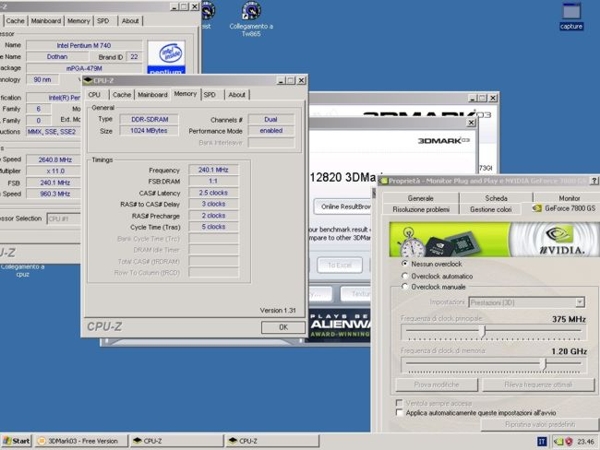This screenshot has width=600, height=450.
Task: Open the Processor Selection CPU #1 dropdown
Action: pyautogui.click(x=64, y=219)
